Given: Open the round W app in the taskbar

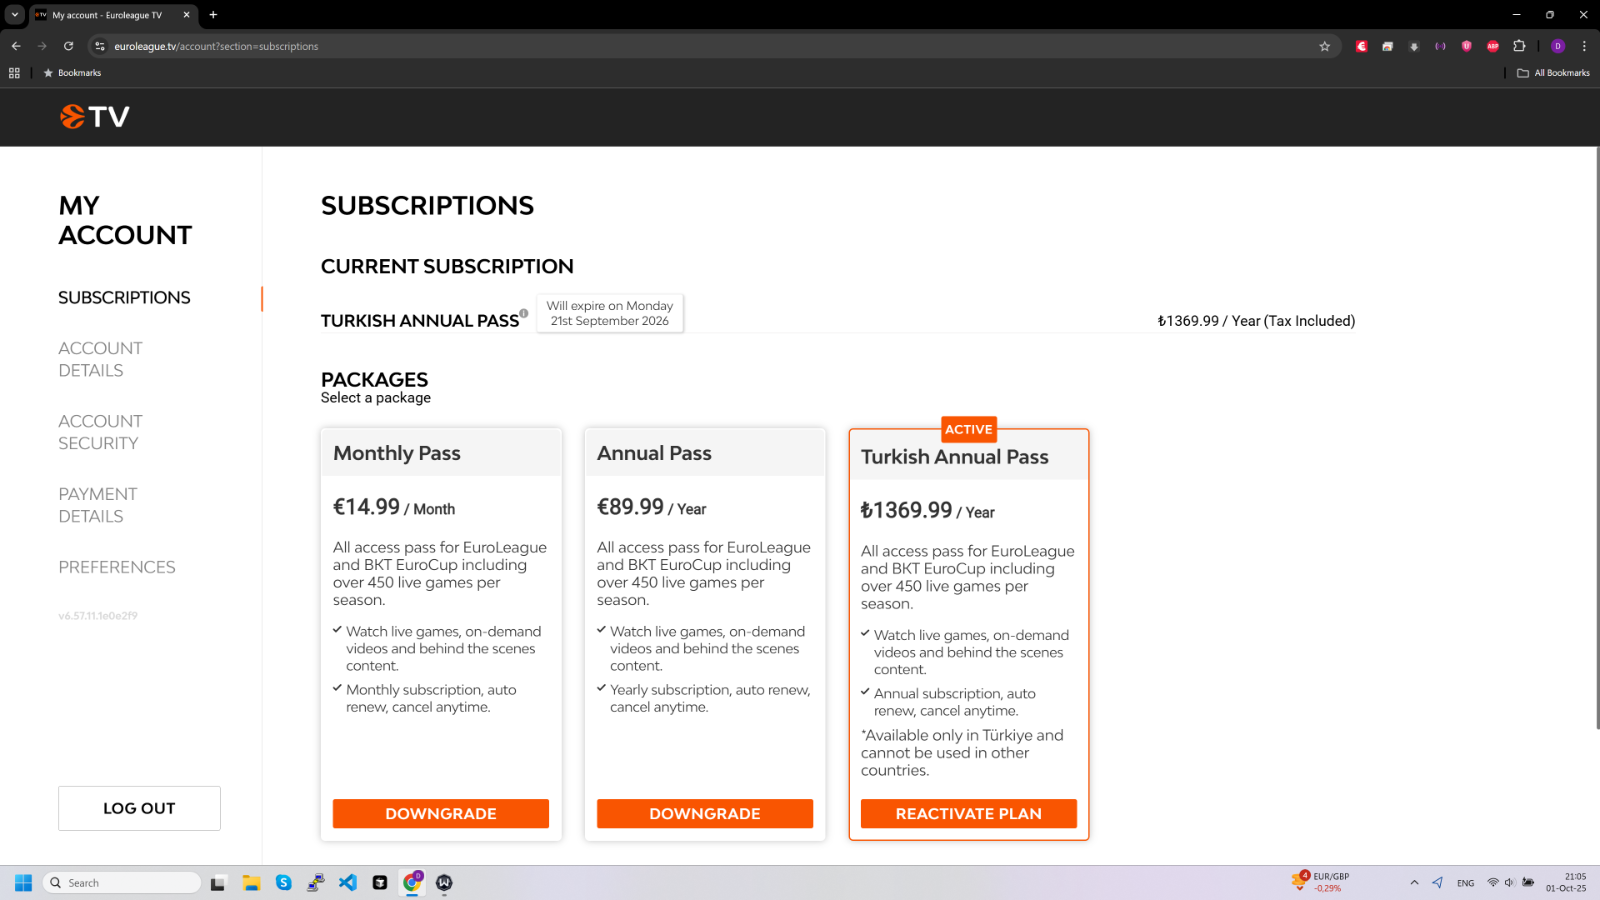Looking at the screenshot, I should click(x=444, y=883).
